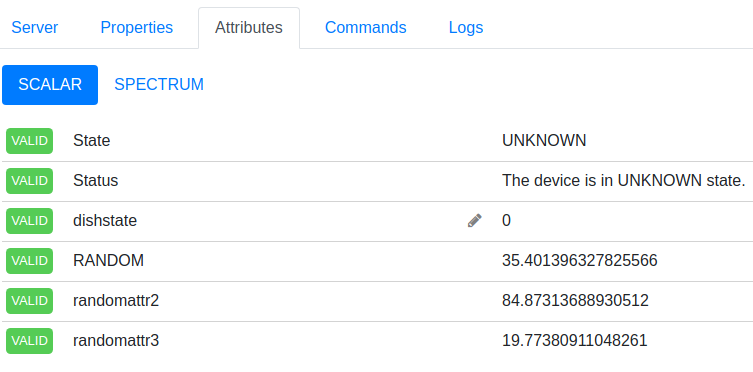Image resolution: width=753 pixels, height=372 pixels.
Task: Click the VALID badge beside randomattr2
Action: coord(29,300)
